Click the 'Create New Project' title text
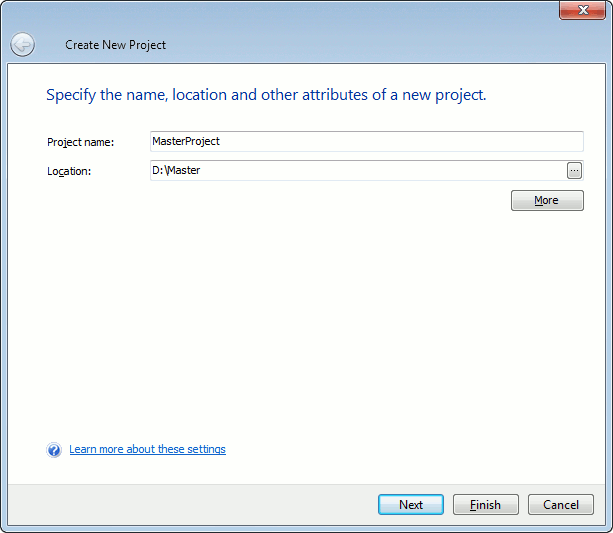 pyautogui.click(x=115, y=45)
